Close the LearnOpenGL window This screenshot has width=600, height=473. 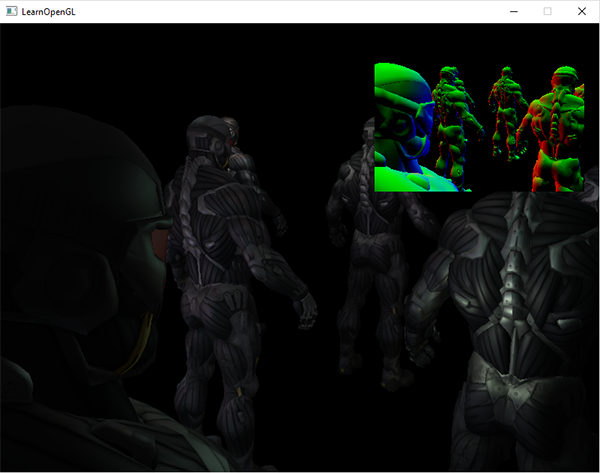[581, 11]
